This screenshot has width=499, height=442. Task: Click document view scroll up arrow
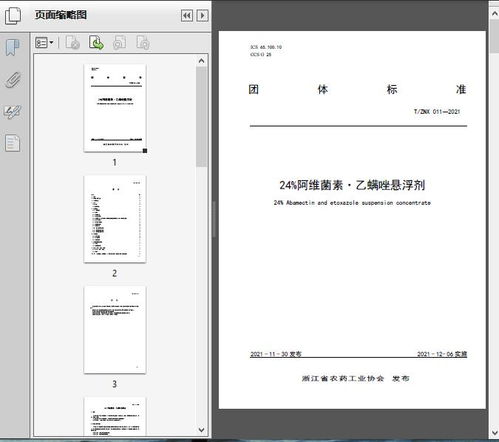coord(495,13)
